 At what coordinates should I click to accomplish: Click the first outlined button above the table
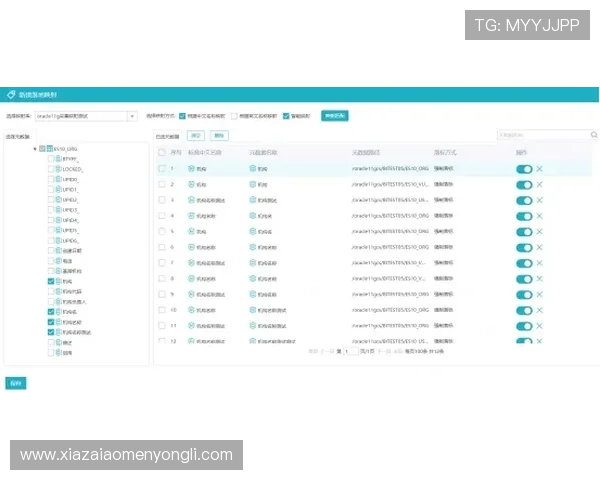(197, 135)
